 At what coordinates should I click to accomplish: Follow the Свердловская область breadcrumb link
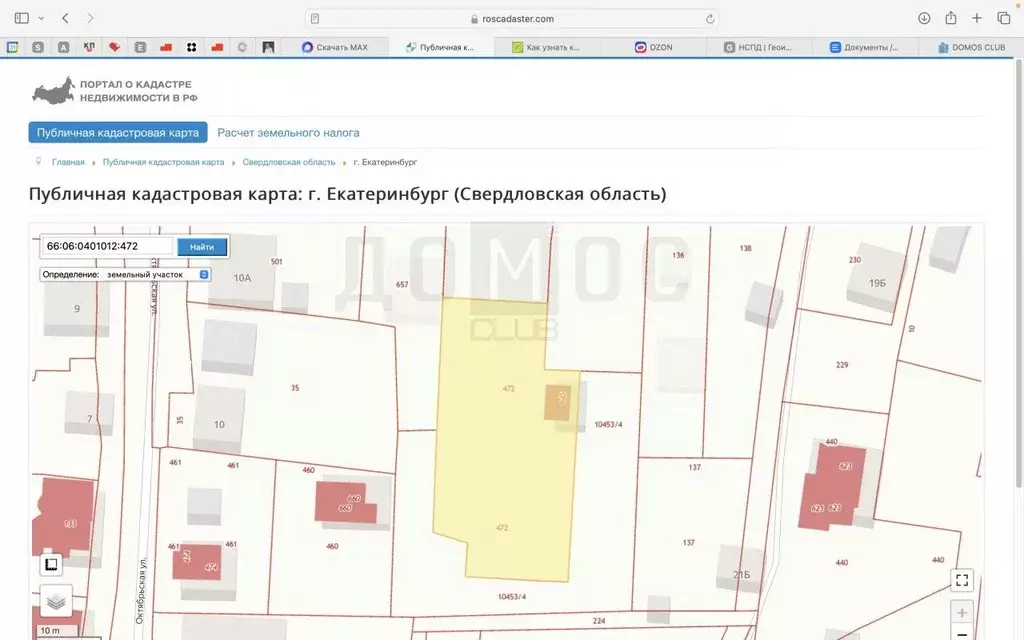click(x=289, y=162)
